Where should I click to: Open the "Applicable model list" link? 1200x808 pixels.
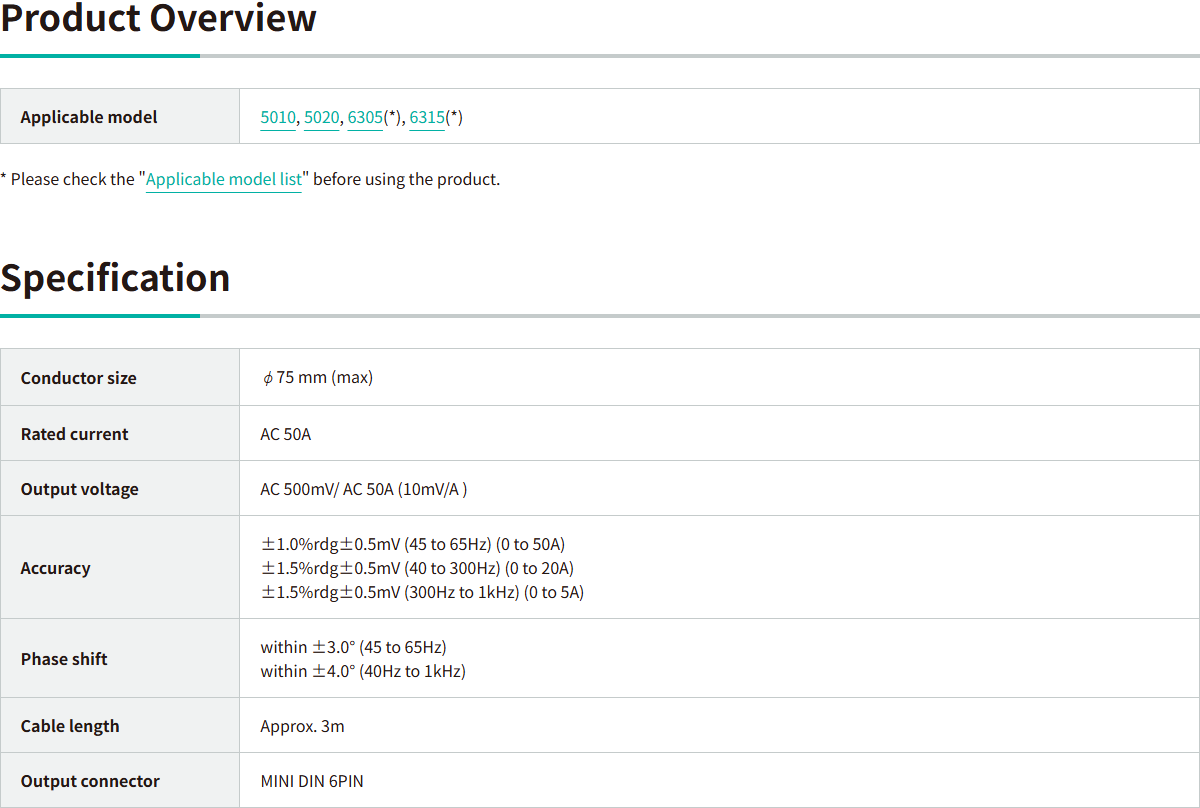[224, 180]
